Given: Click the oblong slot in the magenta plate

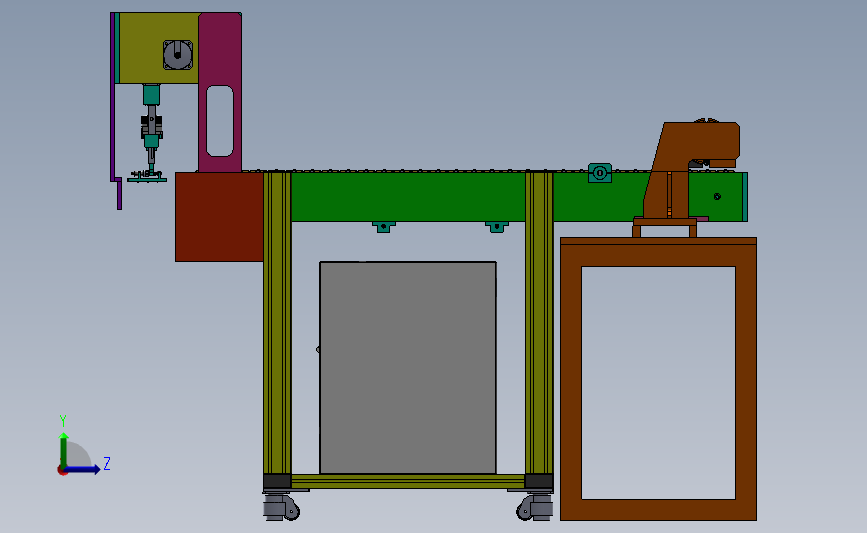Looking at the screenshot, I should coord(220,121).
